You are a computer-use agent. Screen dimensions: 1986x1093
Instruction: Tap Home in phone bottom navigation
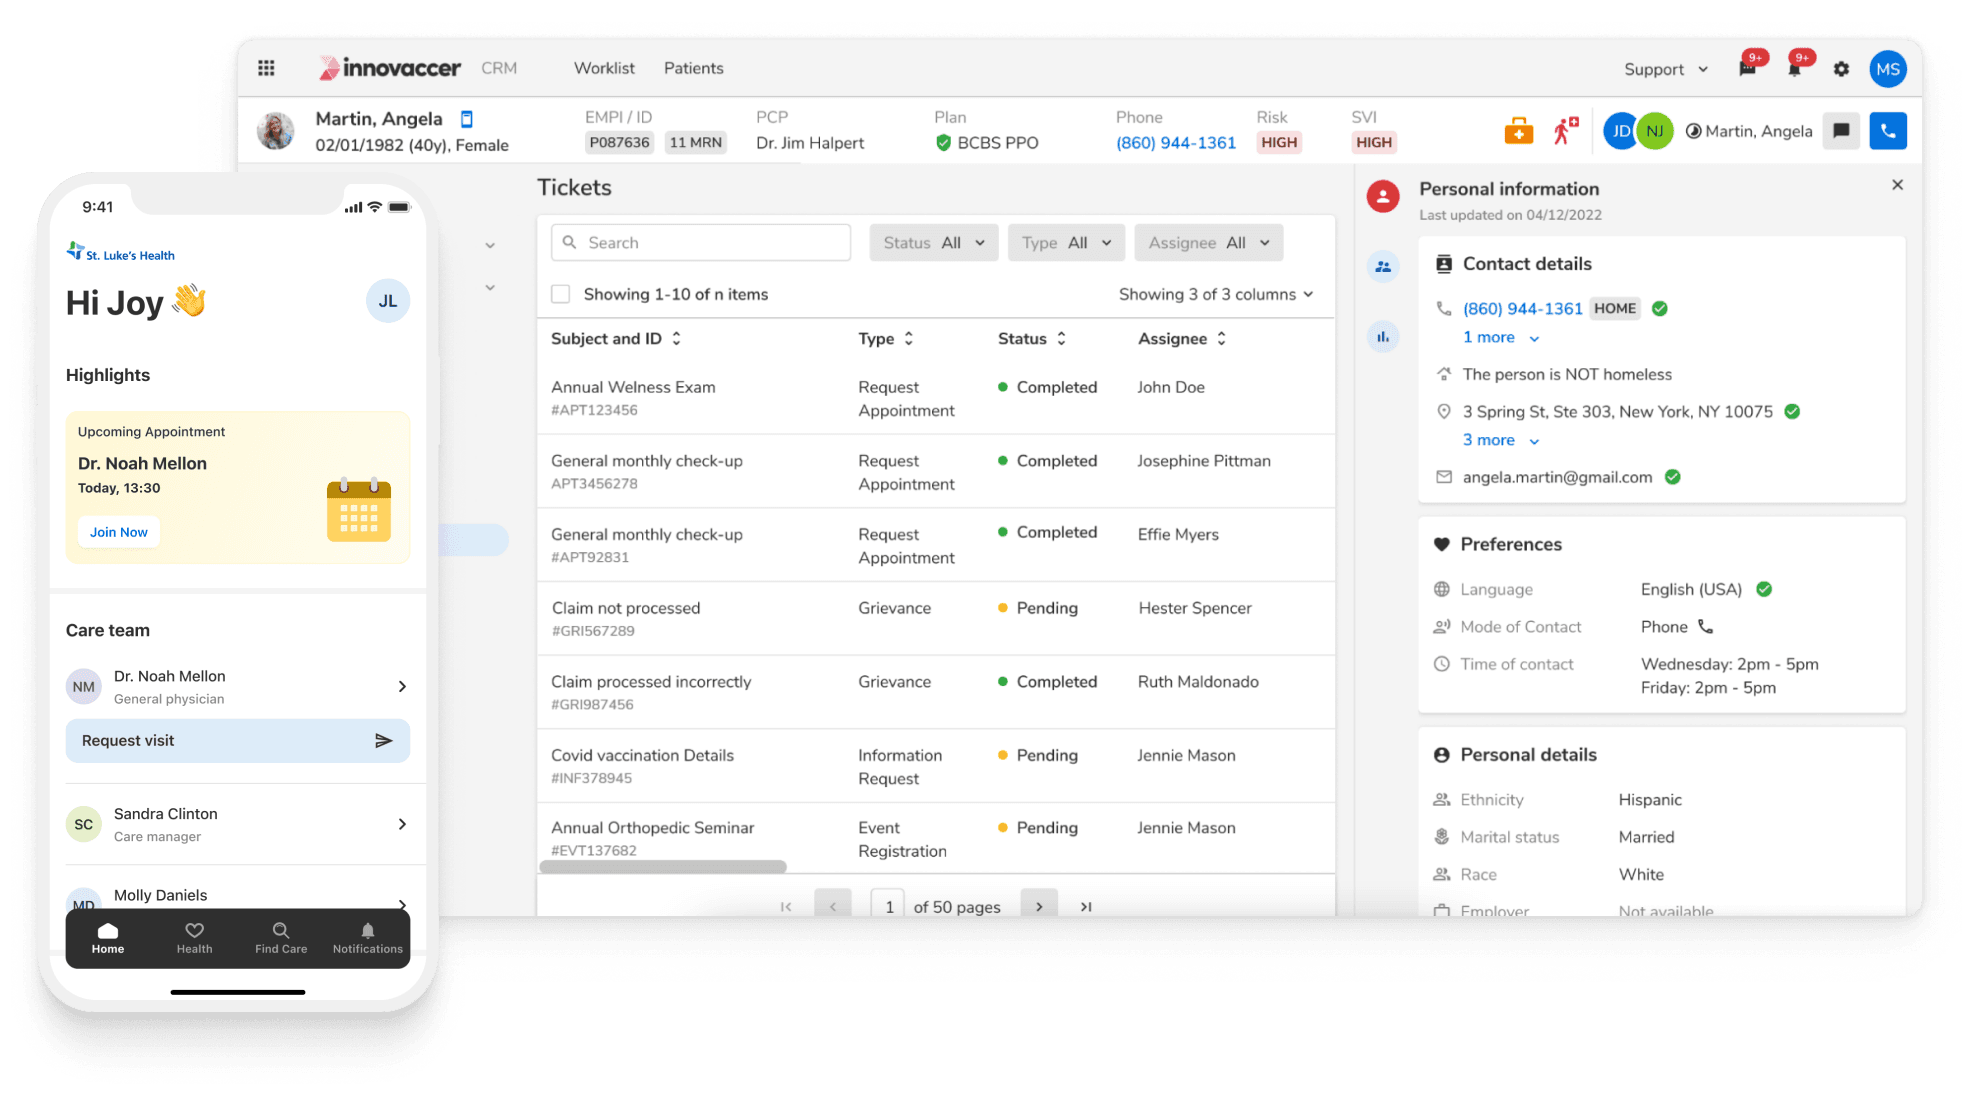[x=108, y=938]
